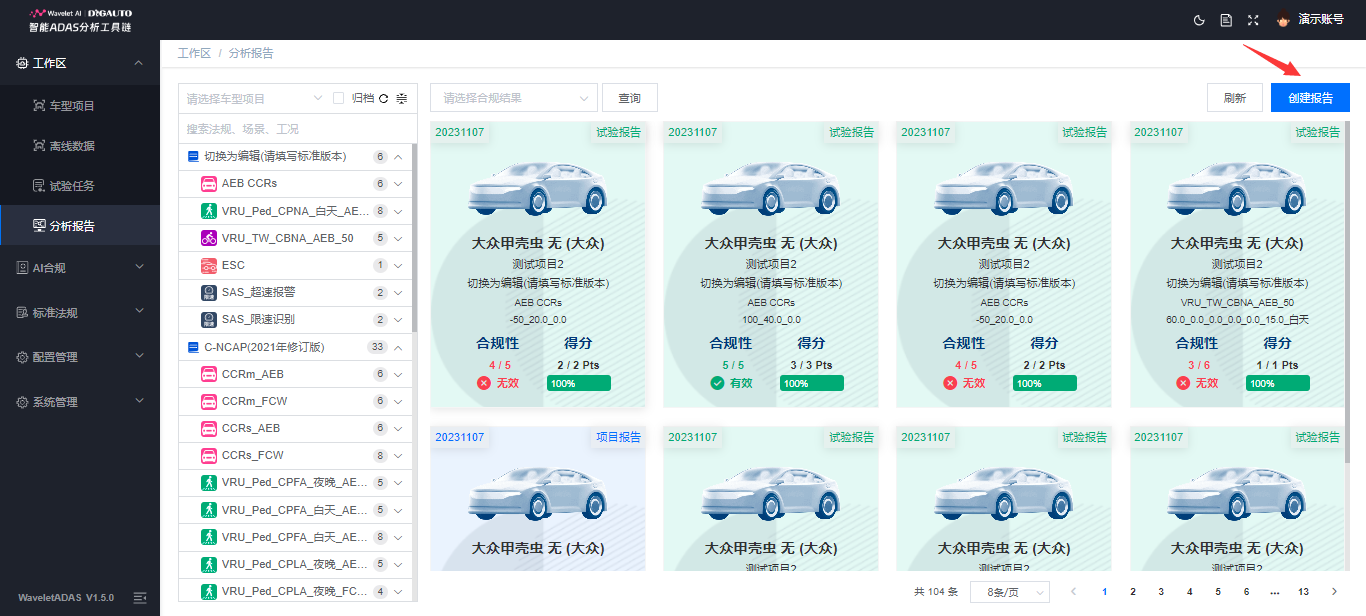Screen dimensions: 1366x616
Task: Open 离线数据 in the sidebar
Action: tap(80, 145)
